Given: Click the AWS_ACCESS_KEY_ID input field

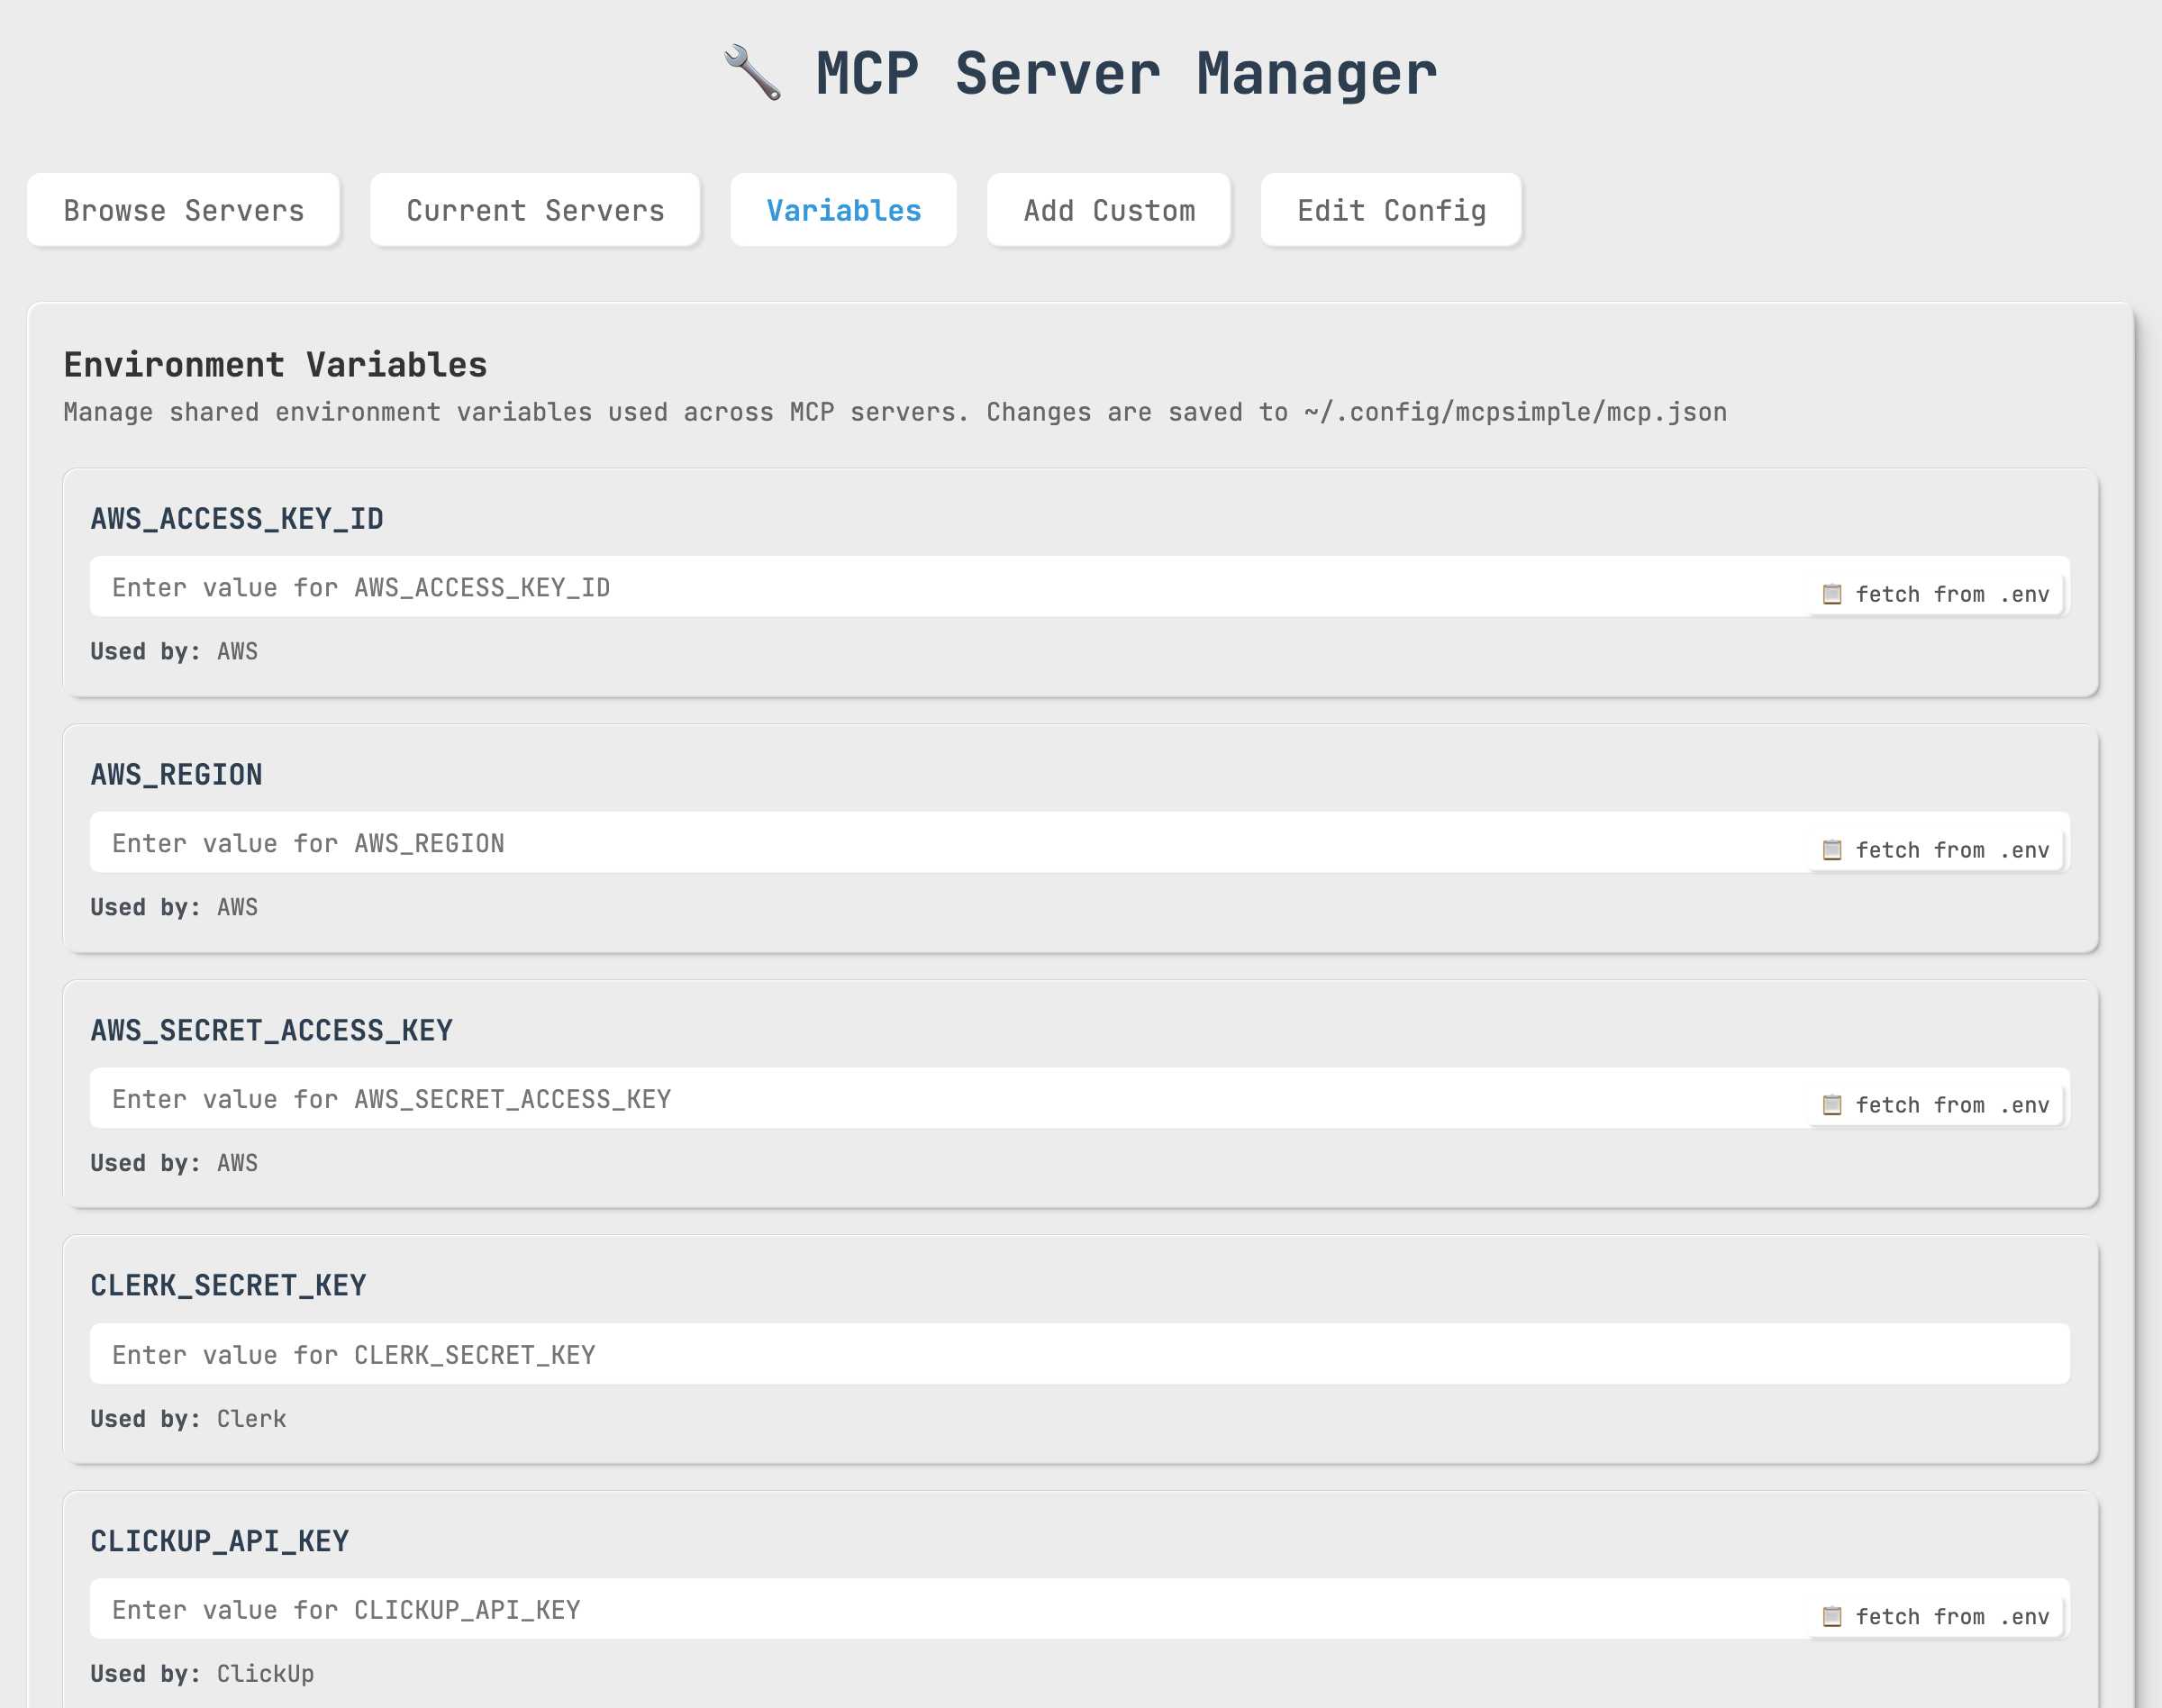Looking at the screenshot, I should click(x=800, y=587).
